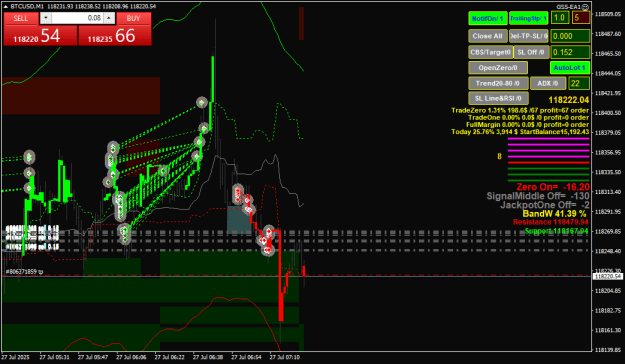
Task: Click the Resistance 118479.94 label
Action: [x=550, y=222]
